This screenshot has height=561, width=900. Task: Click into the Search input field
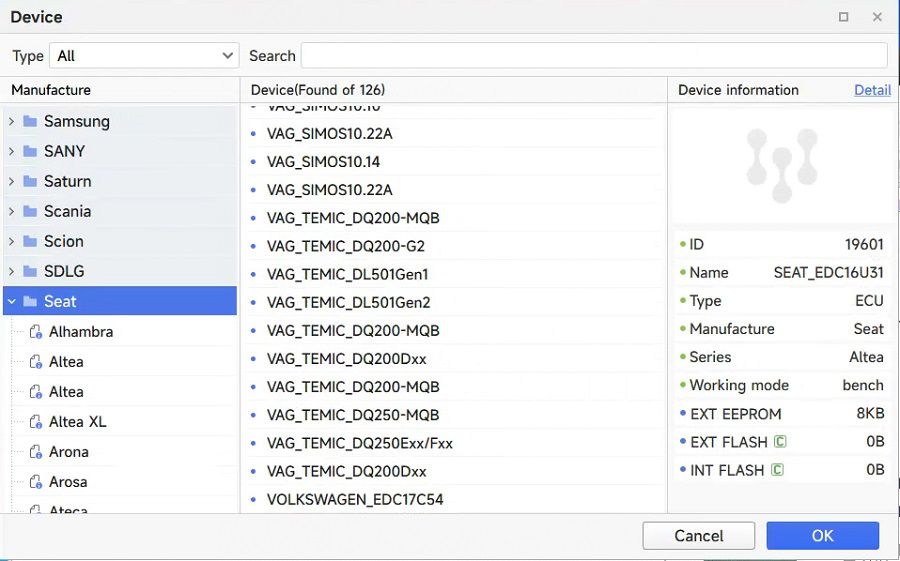(594, 56)
